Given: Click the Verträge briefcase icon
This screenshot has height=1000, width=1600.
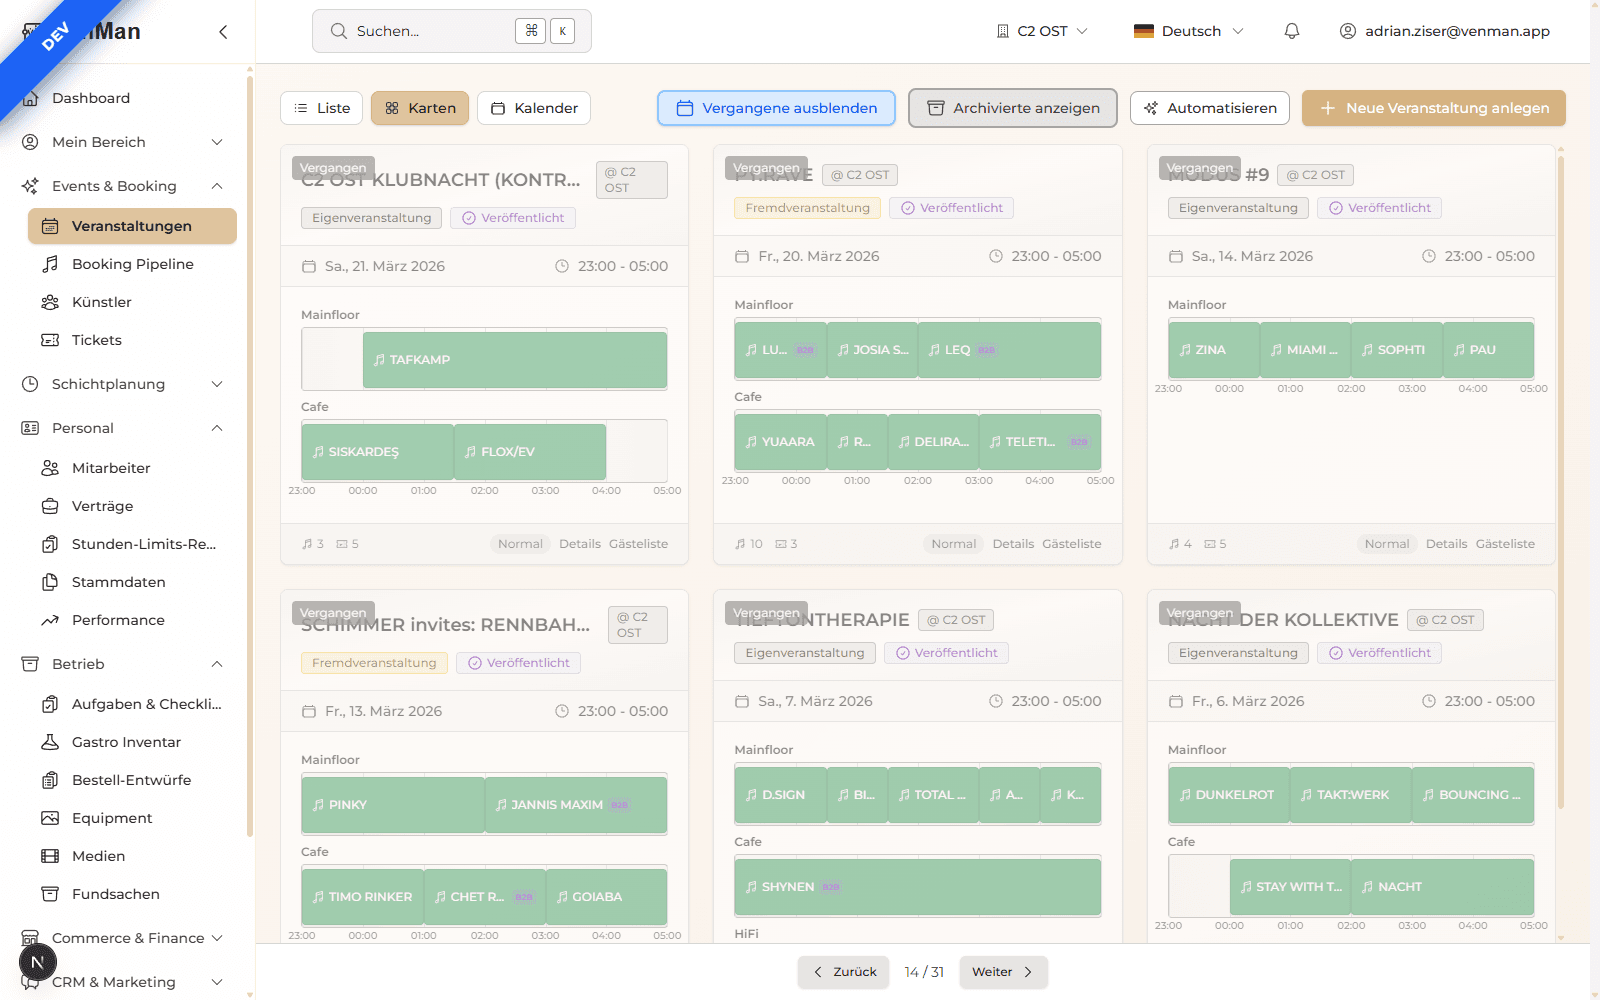Looking at the screenshot, I should click(50, 506).
